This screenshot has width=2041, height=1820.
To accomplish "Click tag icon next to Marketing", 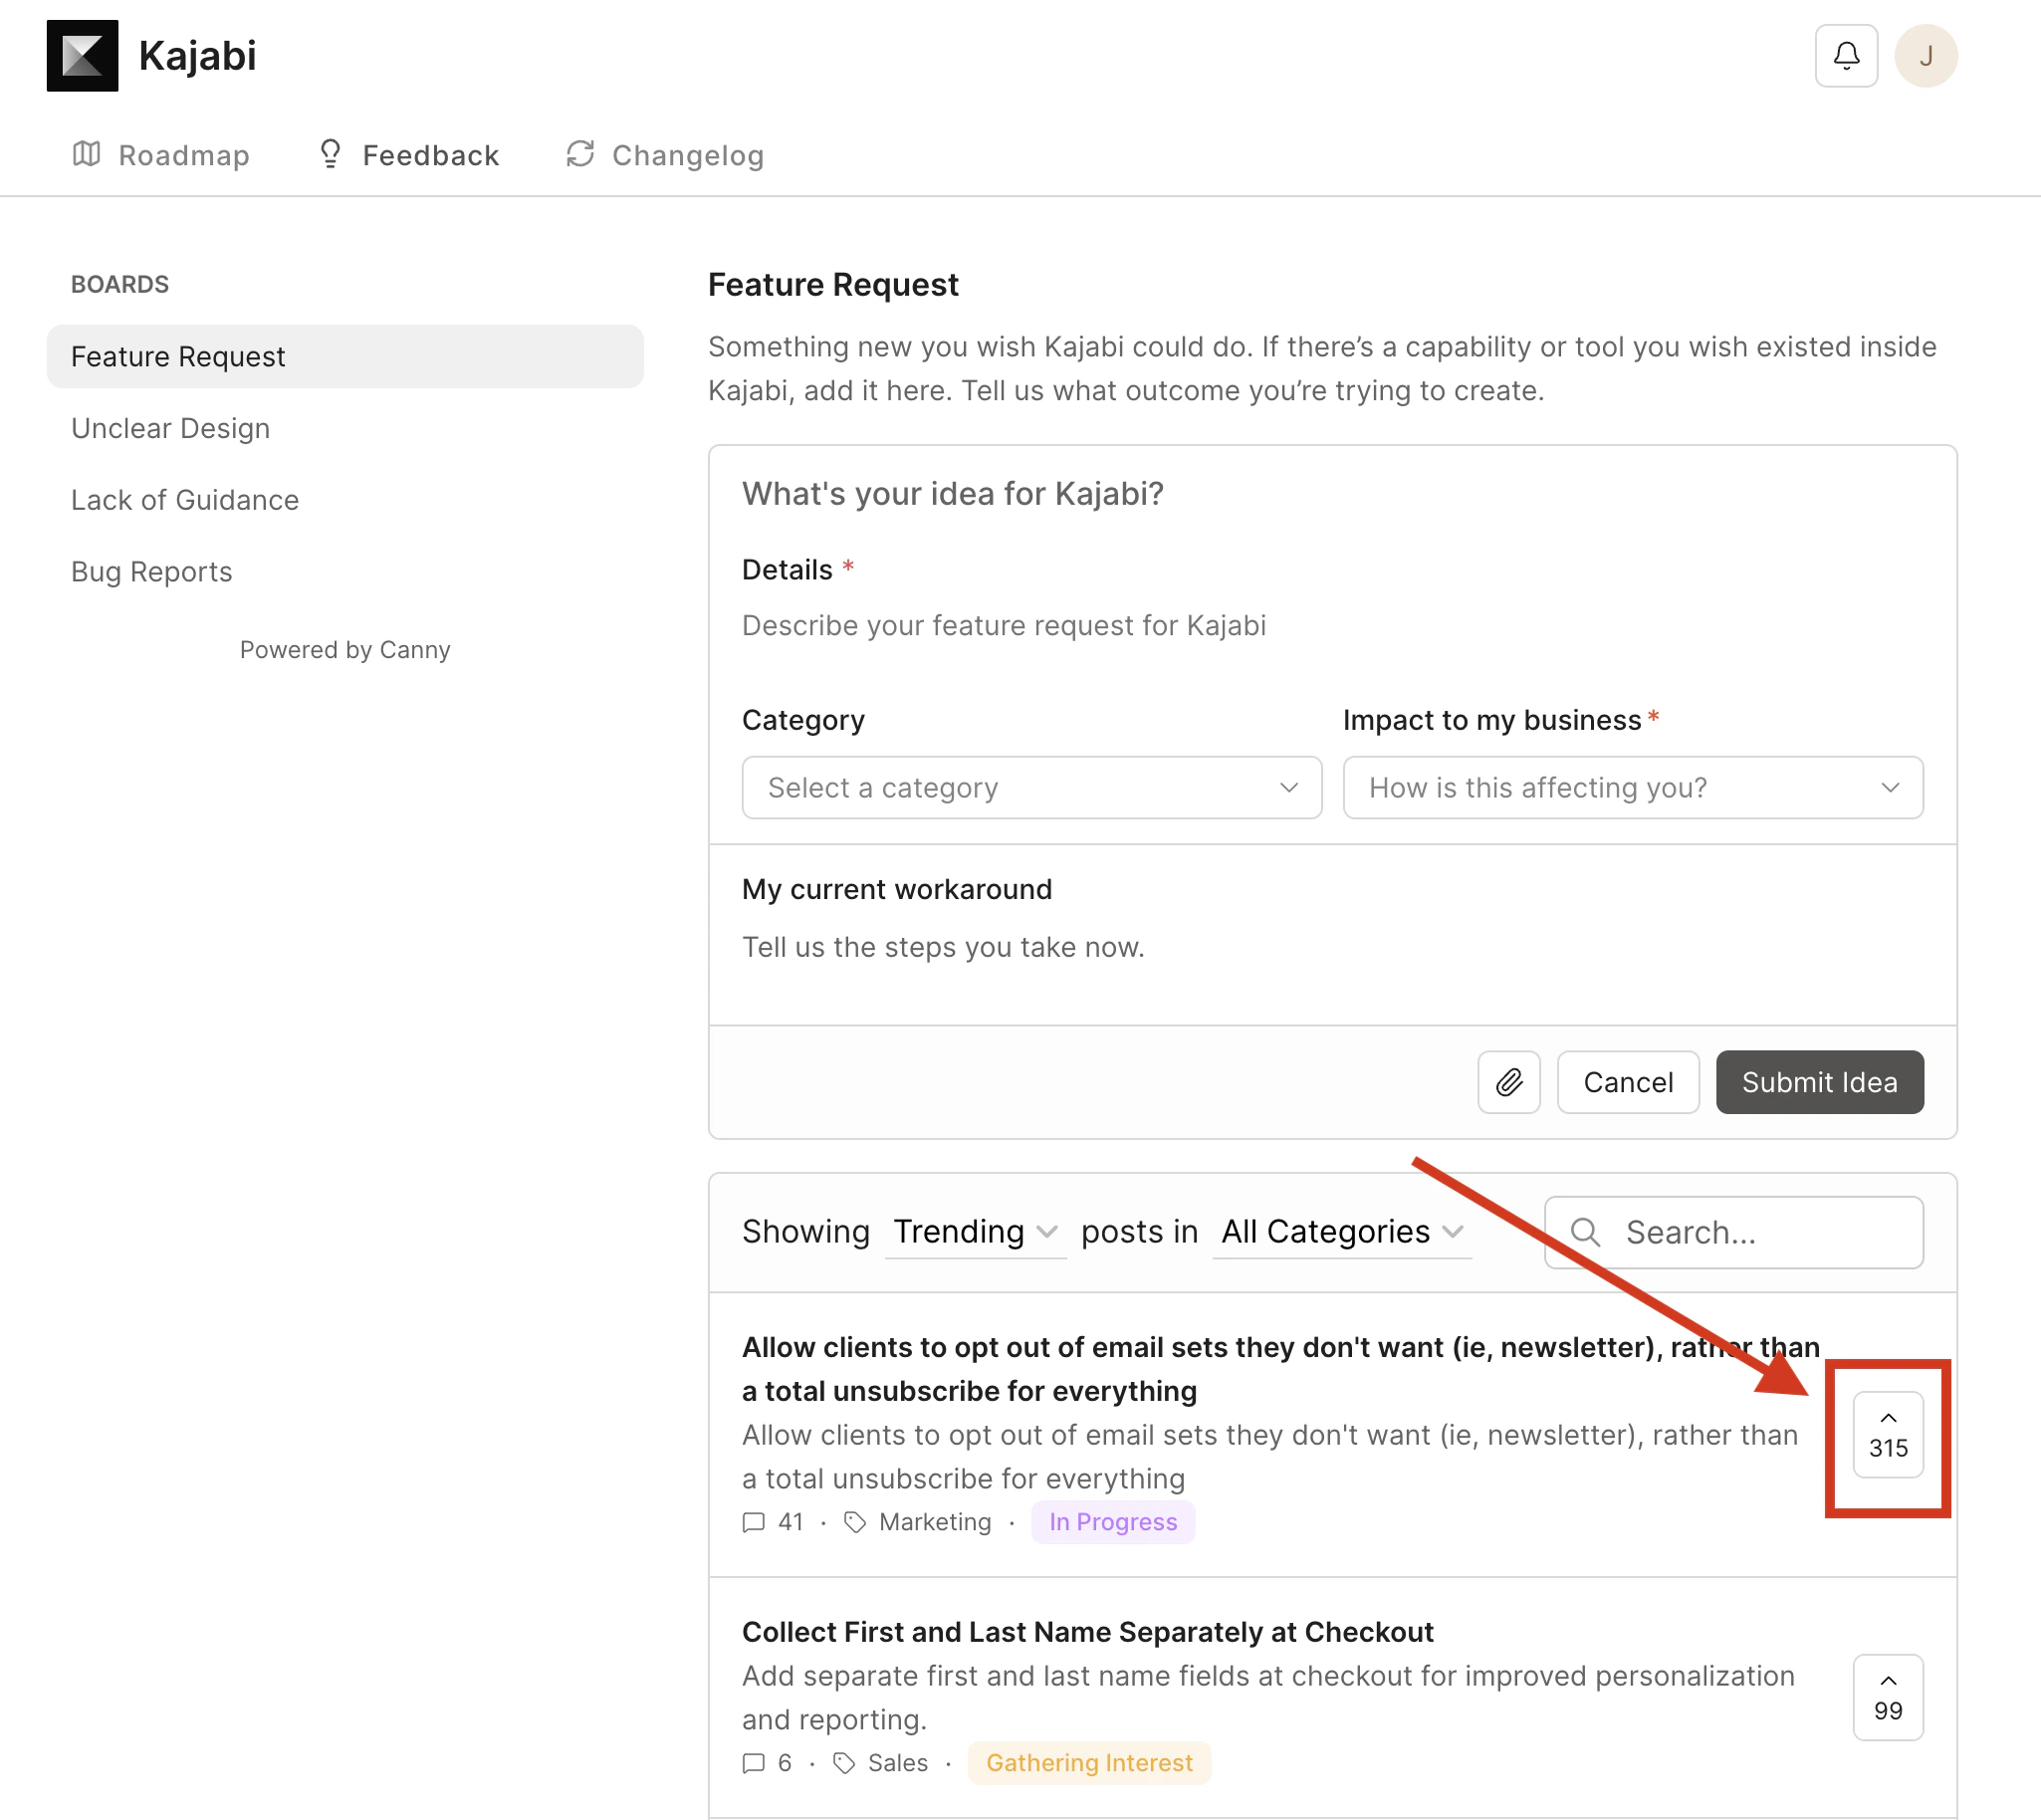I will [855, 1522].
